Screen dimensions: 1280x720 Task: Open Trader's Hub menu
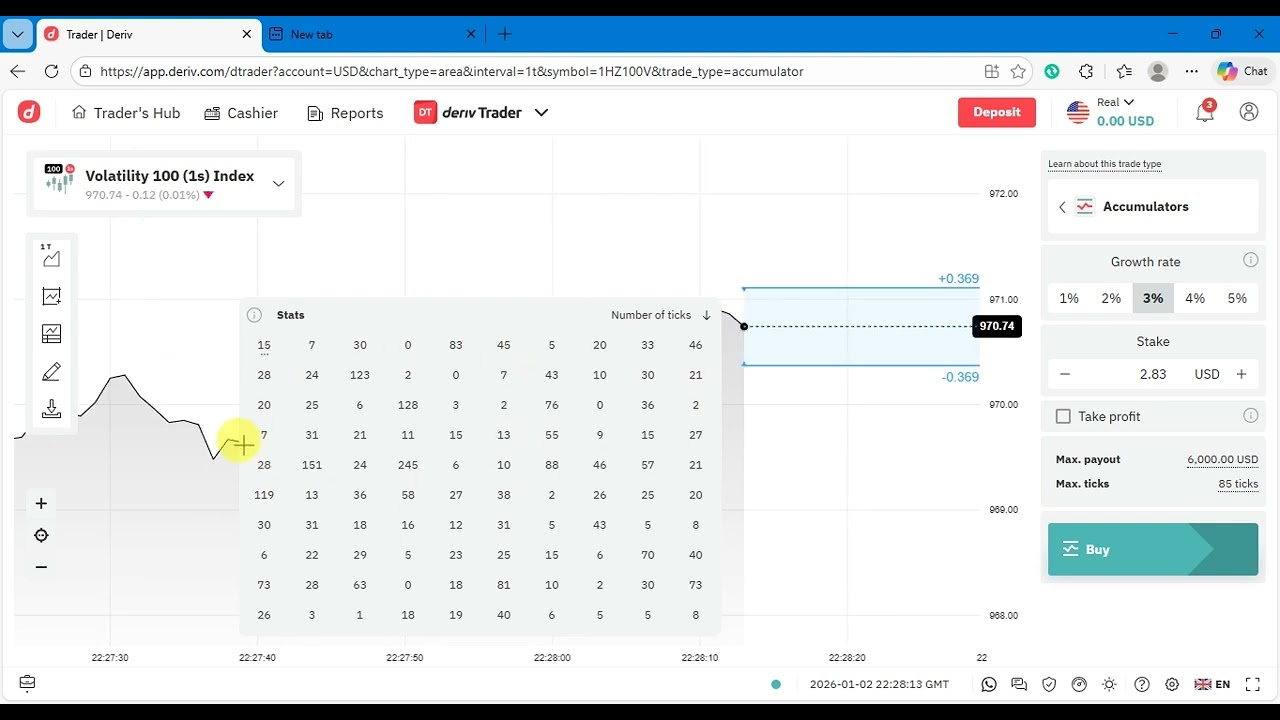(126, 113)
